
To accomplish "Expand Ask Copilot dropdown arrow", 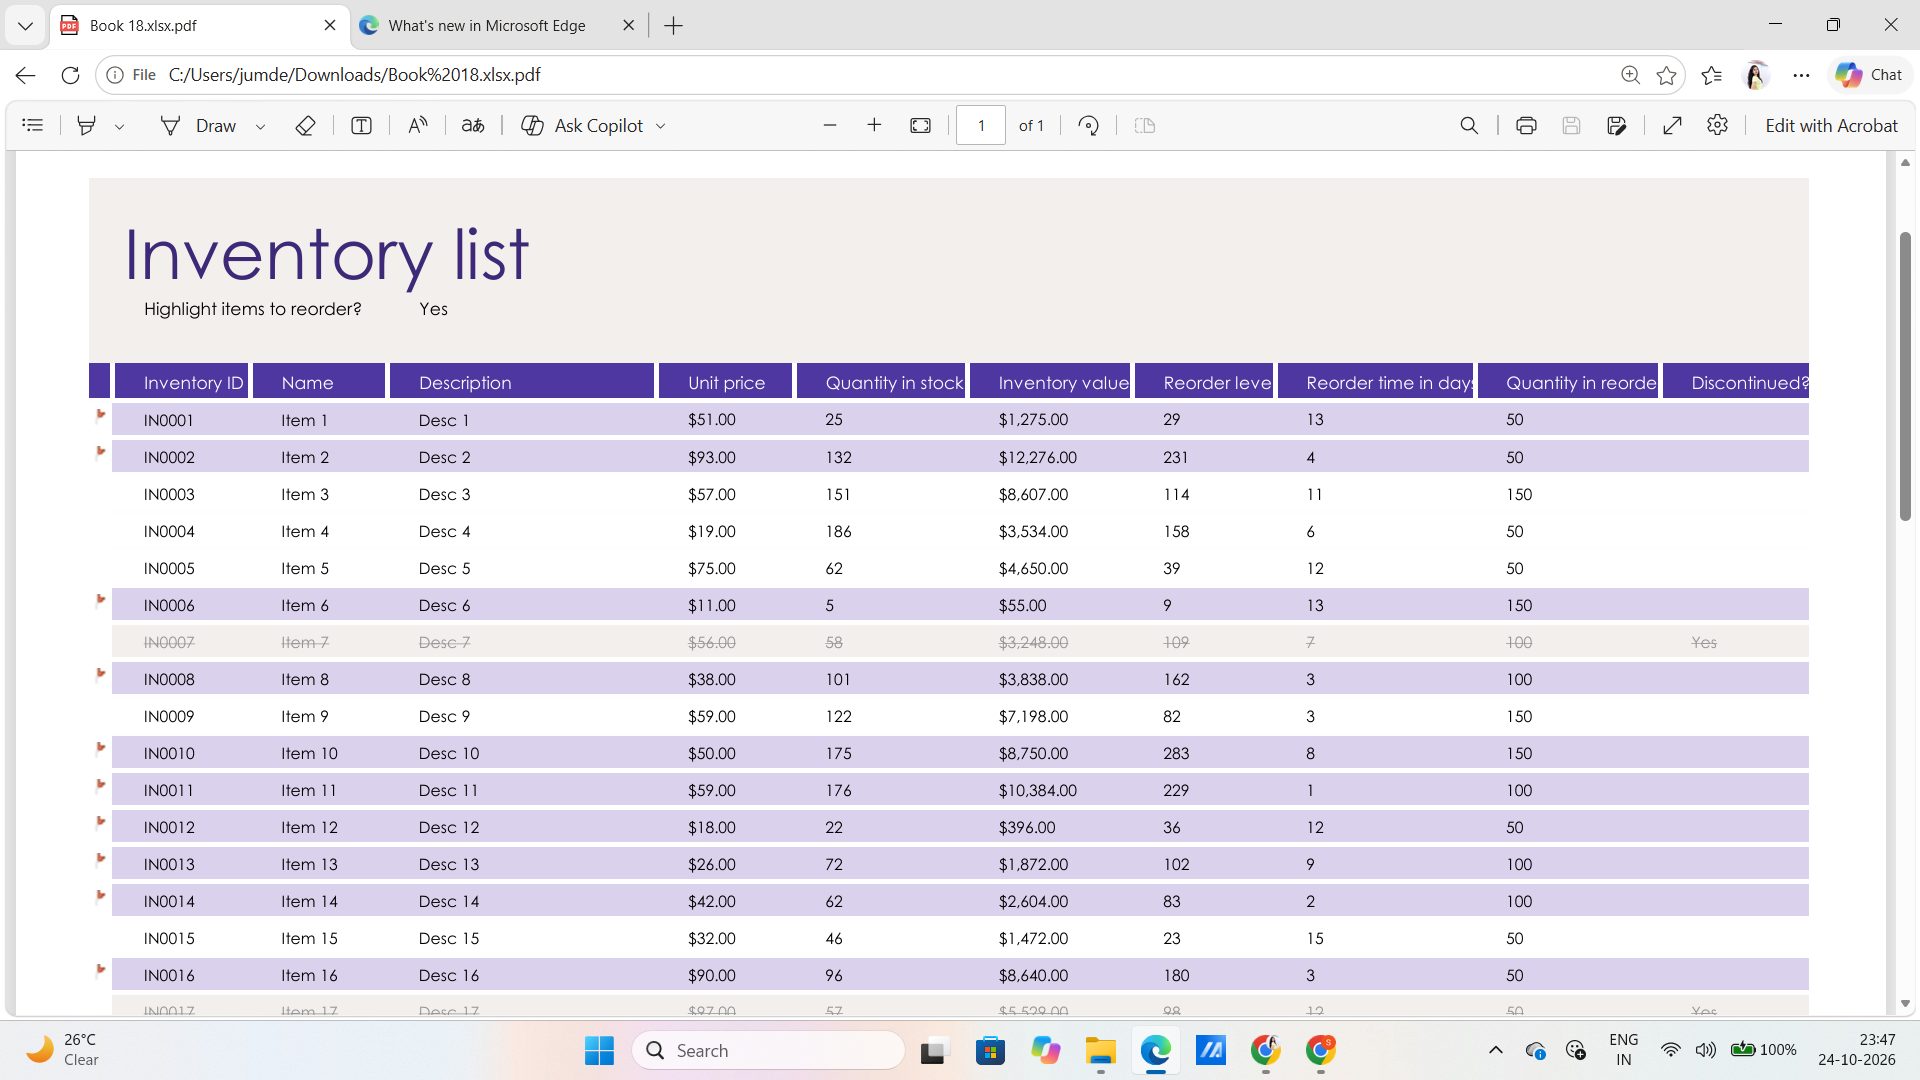I will [661, 126].
